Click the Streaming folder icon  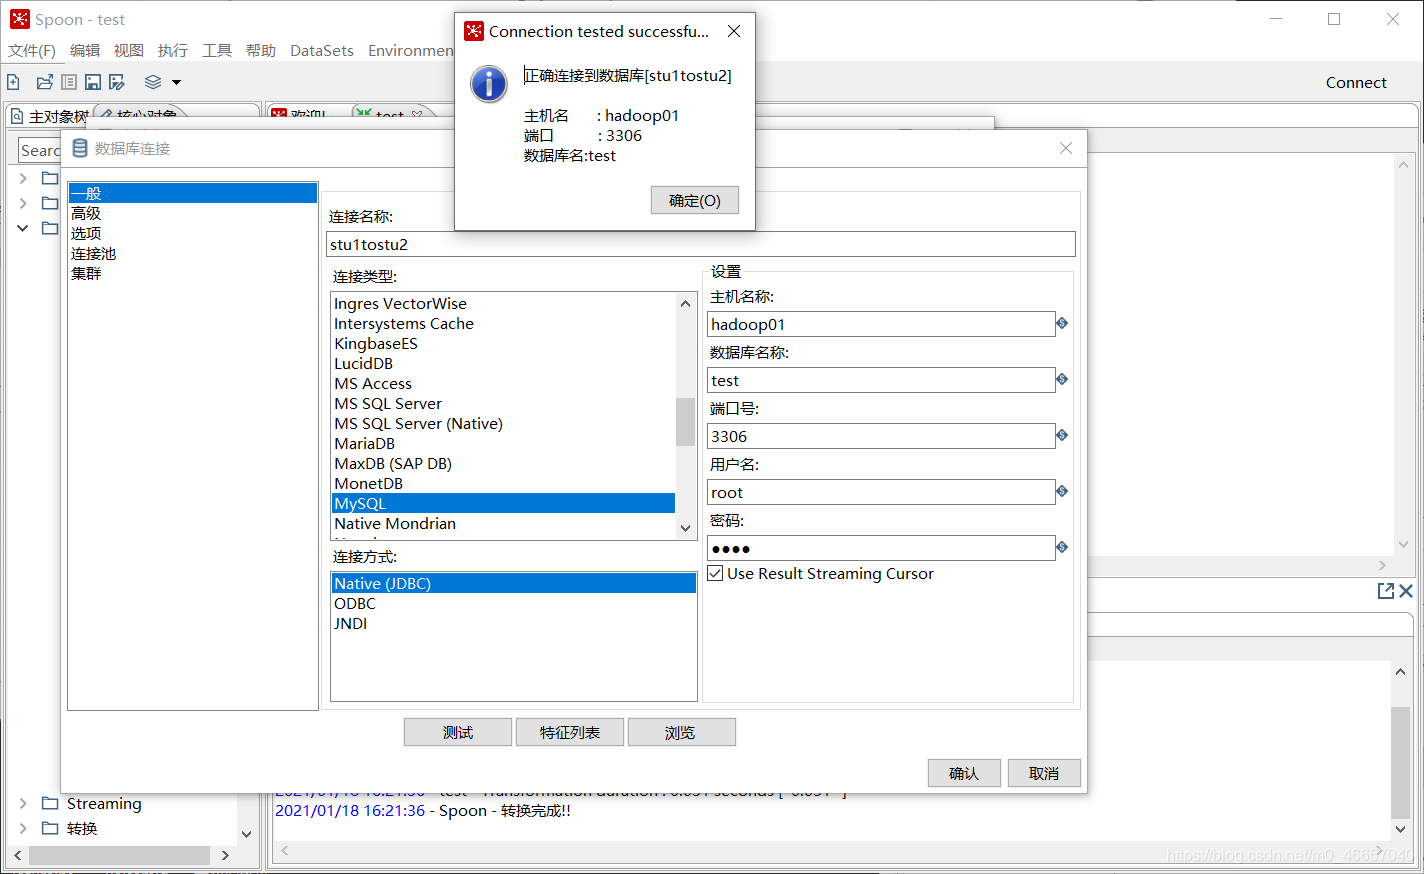pyautogui.click(x=50, y=803)
